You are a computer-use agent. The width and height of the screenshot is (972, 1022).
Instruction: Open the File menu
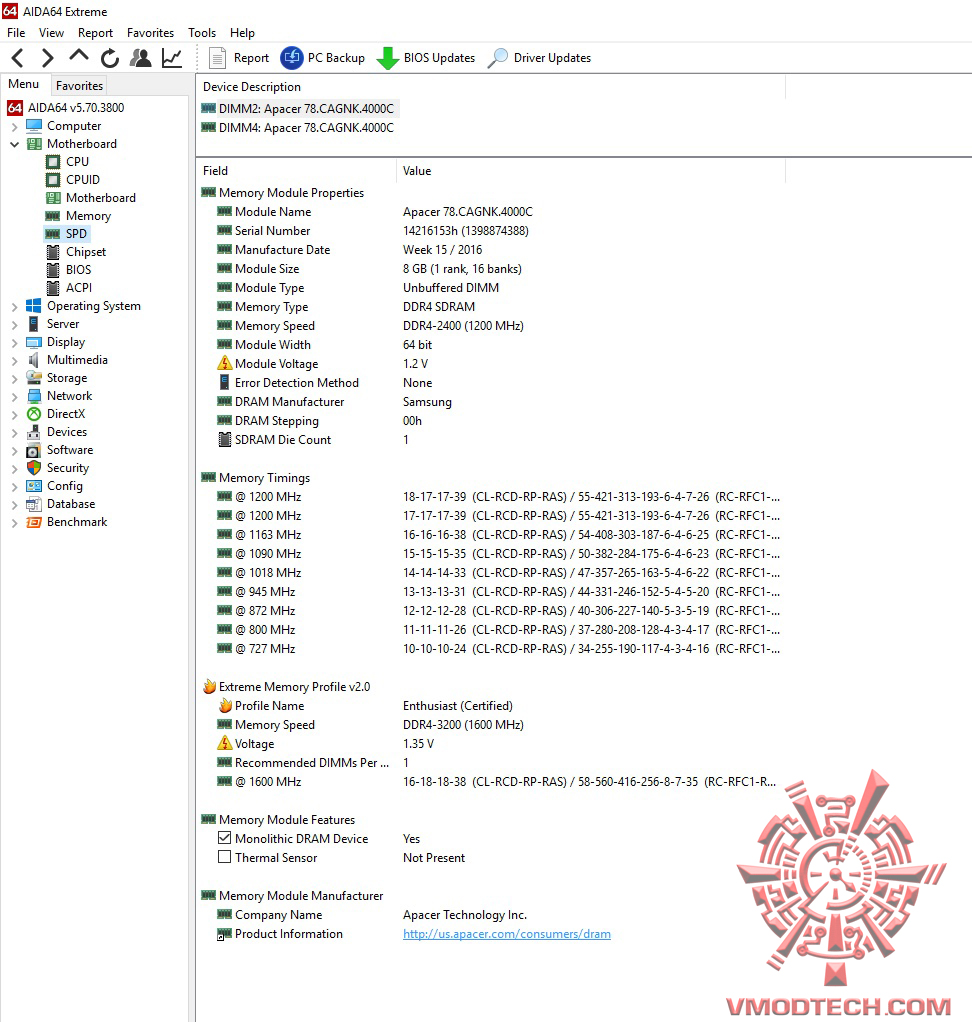[16, 33]
